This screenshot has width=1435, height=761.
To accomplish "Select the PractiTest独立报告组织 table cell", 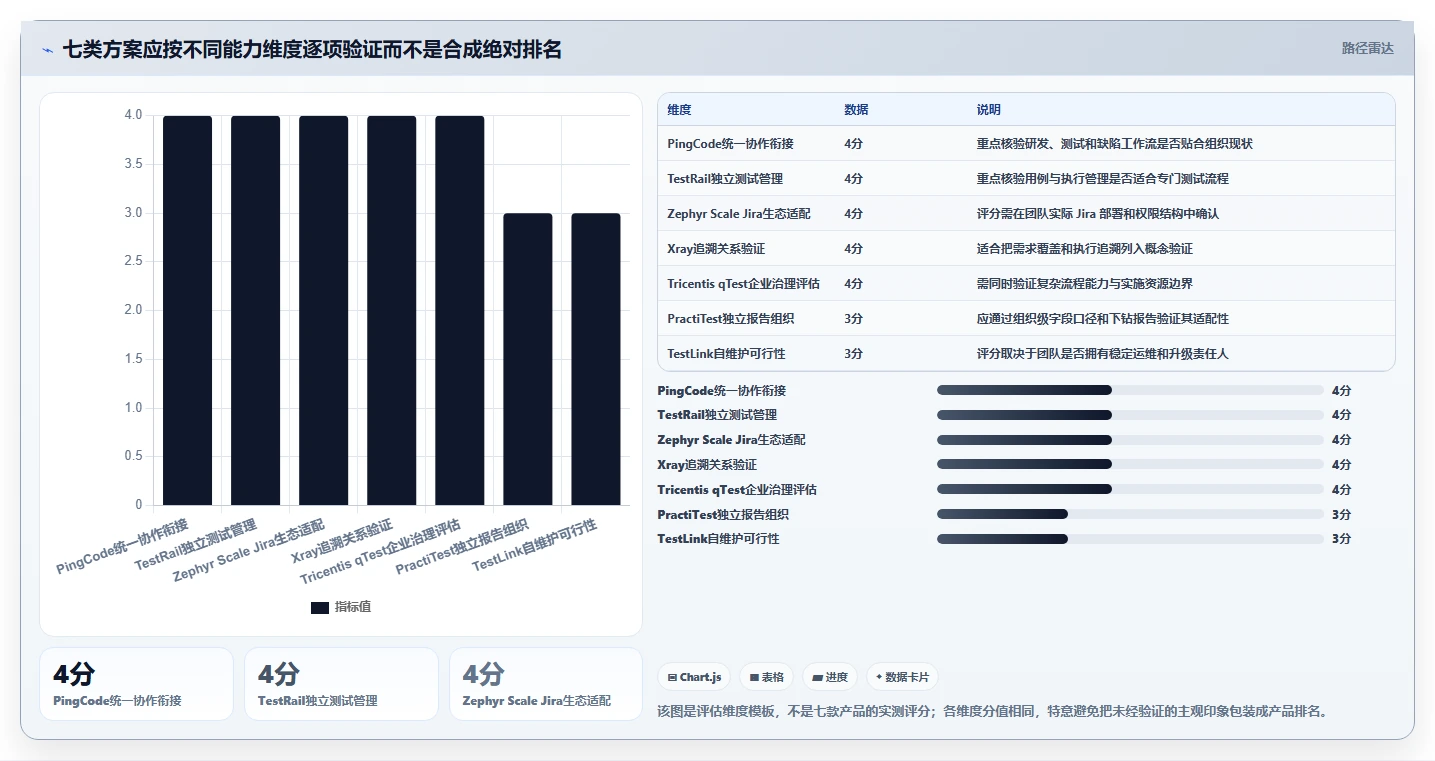I will [730, 319].
